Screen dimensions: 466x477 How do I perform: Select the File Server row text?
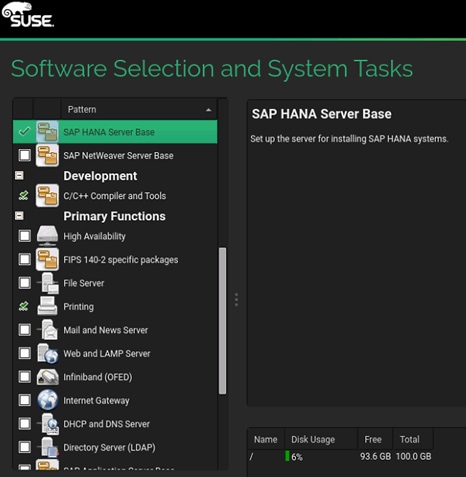coord(84,283)
